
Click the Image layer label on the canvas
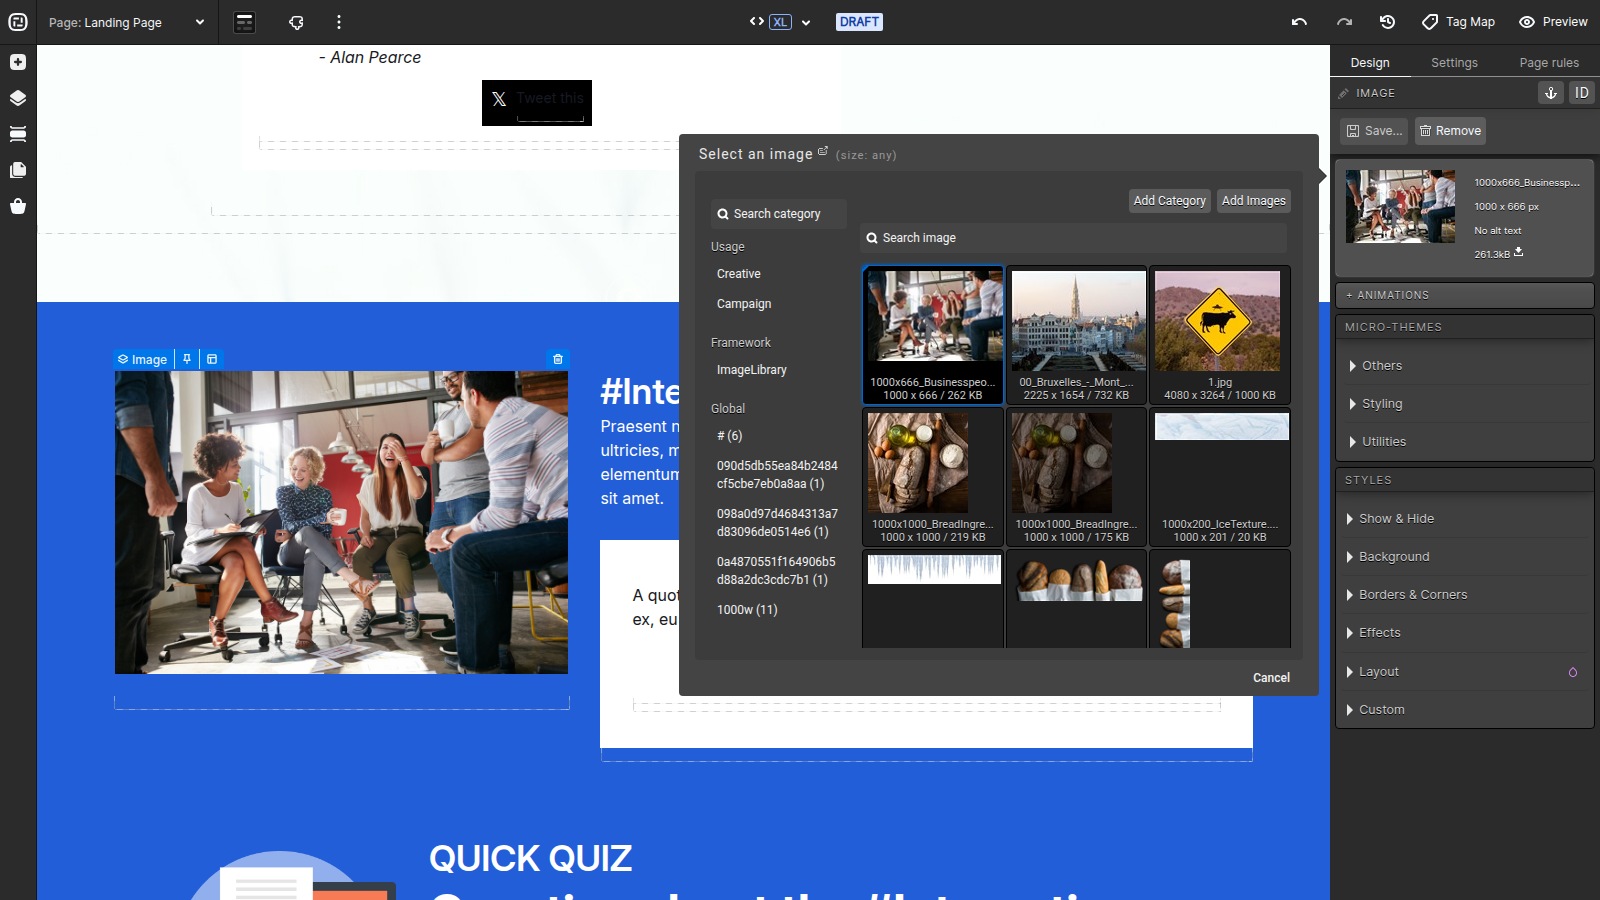142,359
